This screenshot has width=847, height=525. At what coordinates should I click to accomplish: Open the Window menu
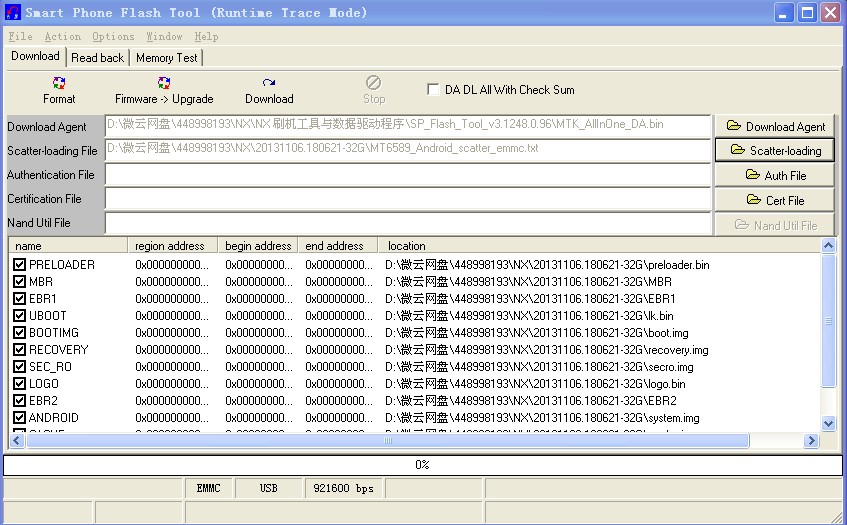click(164, 36)
